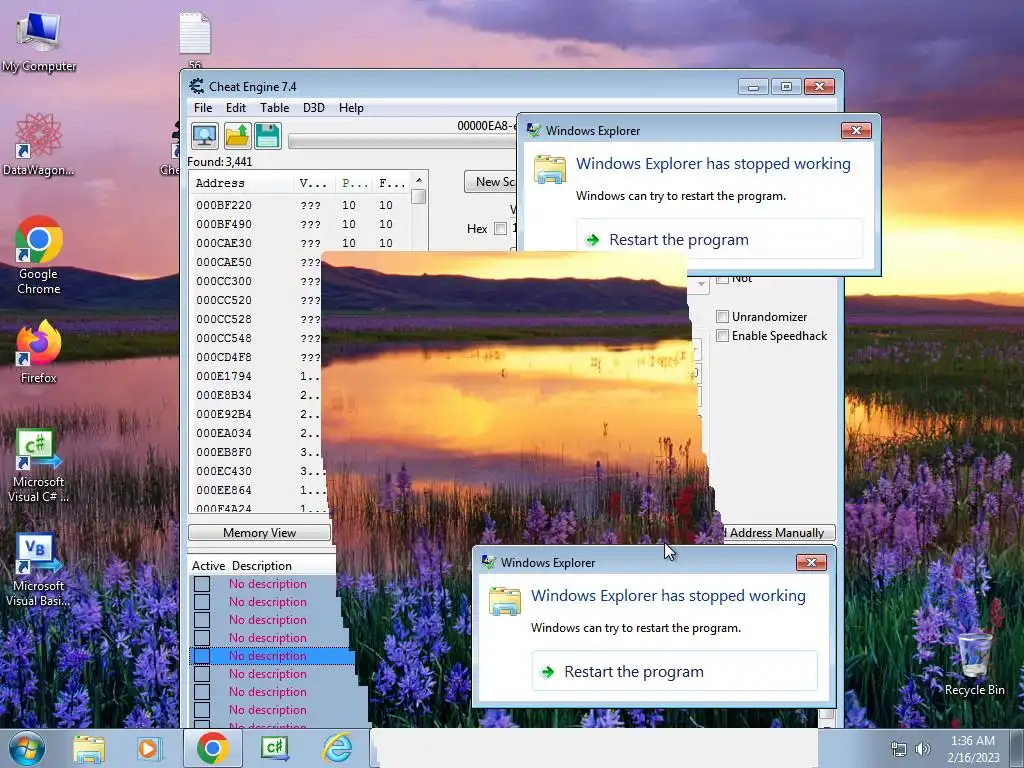Viewport: 1024px width, 768px height.
Task: Click the Memory View button
Action: pos(259,533)
